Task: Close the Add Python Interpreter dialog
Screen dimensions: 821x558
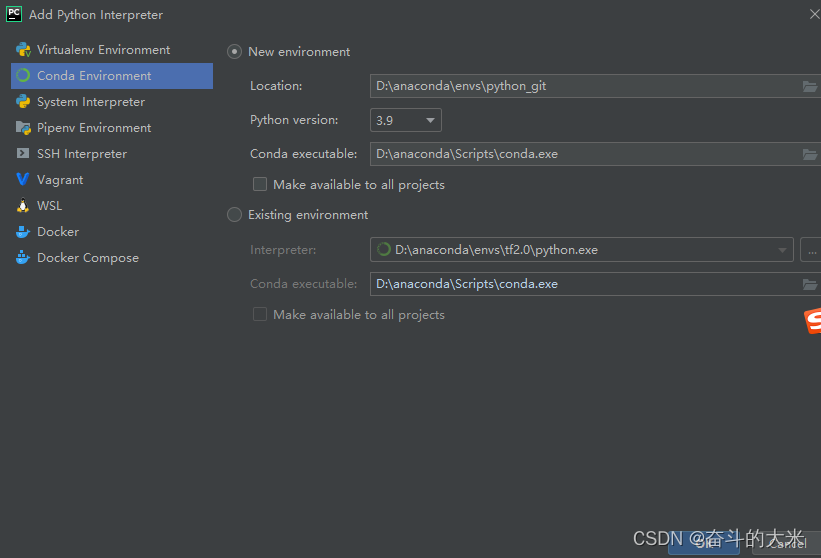Action: 814,14
